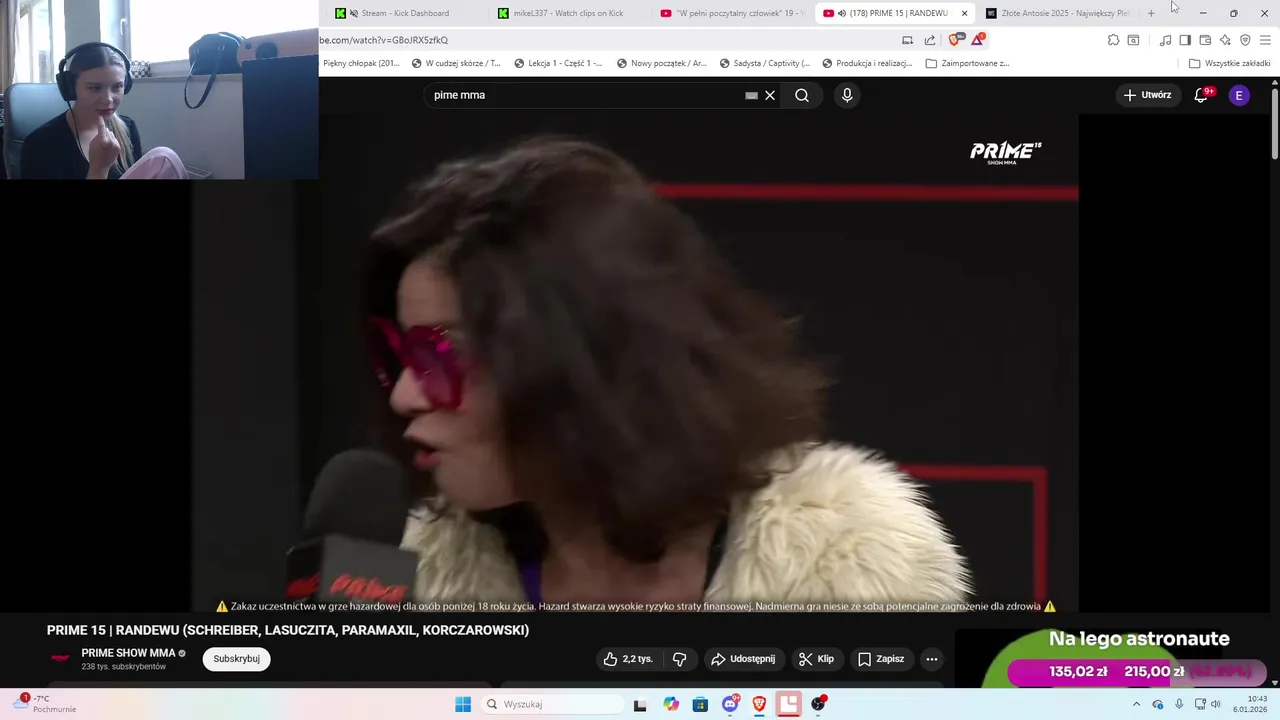Click the share page icon in address bar
The height and width of the screenshot is (720, 1280).
(930, 40)
